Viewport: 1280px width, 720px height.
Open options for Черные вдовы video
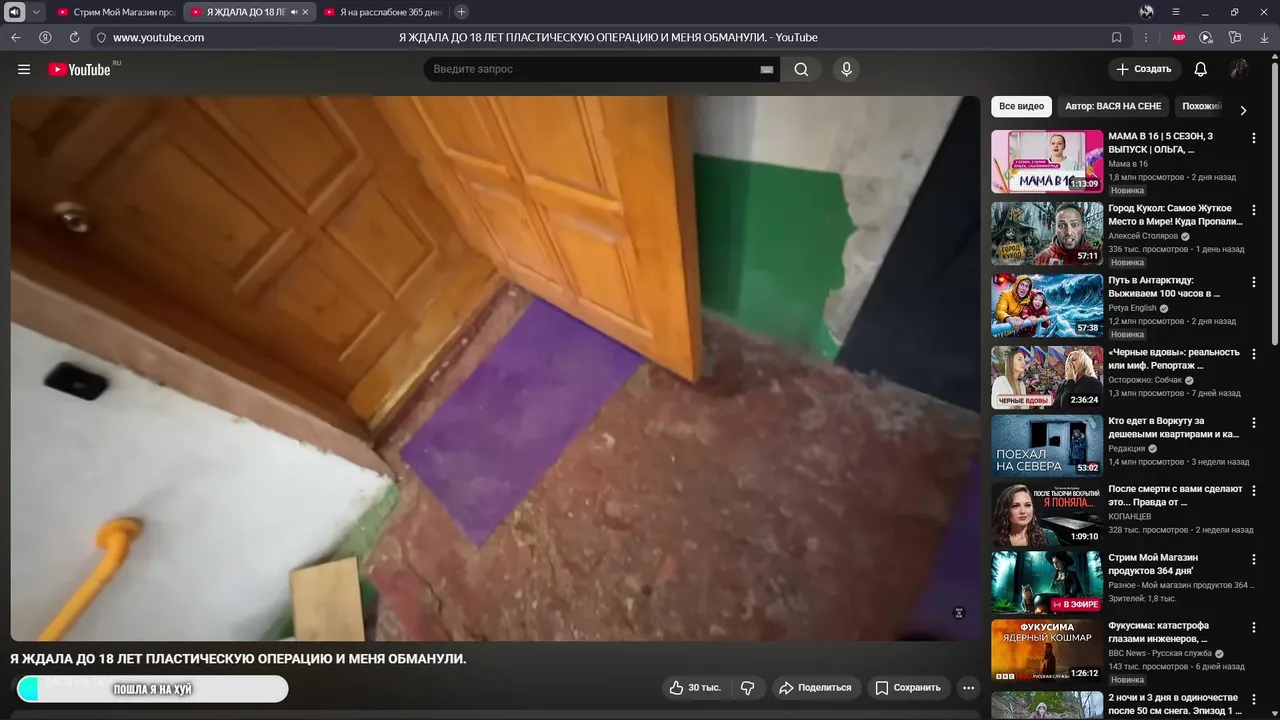tap(1254, 354)
